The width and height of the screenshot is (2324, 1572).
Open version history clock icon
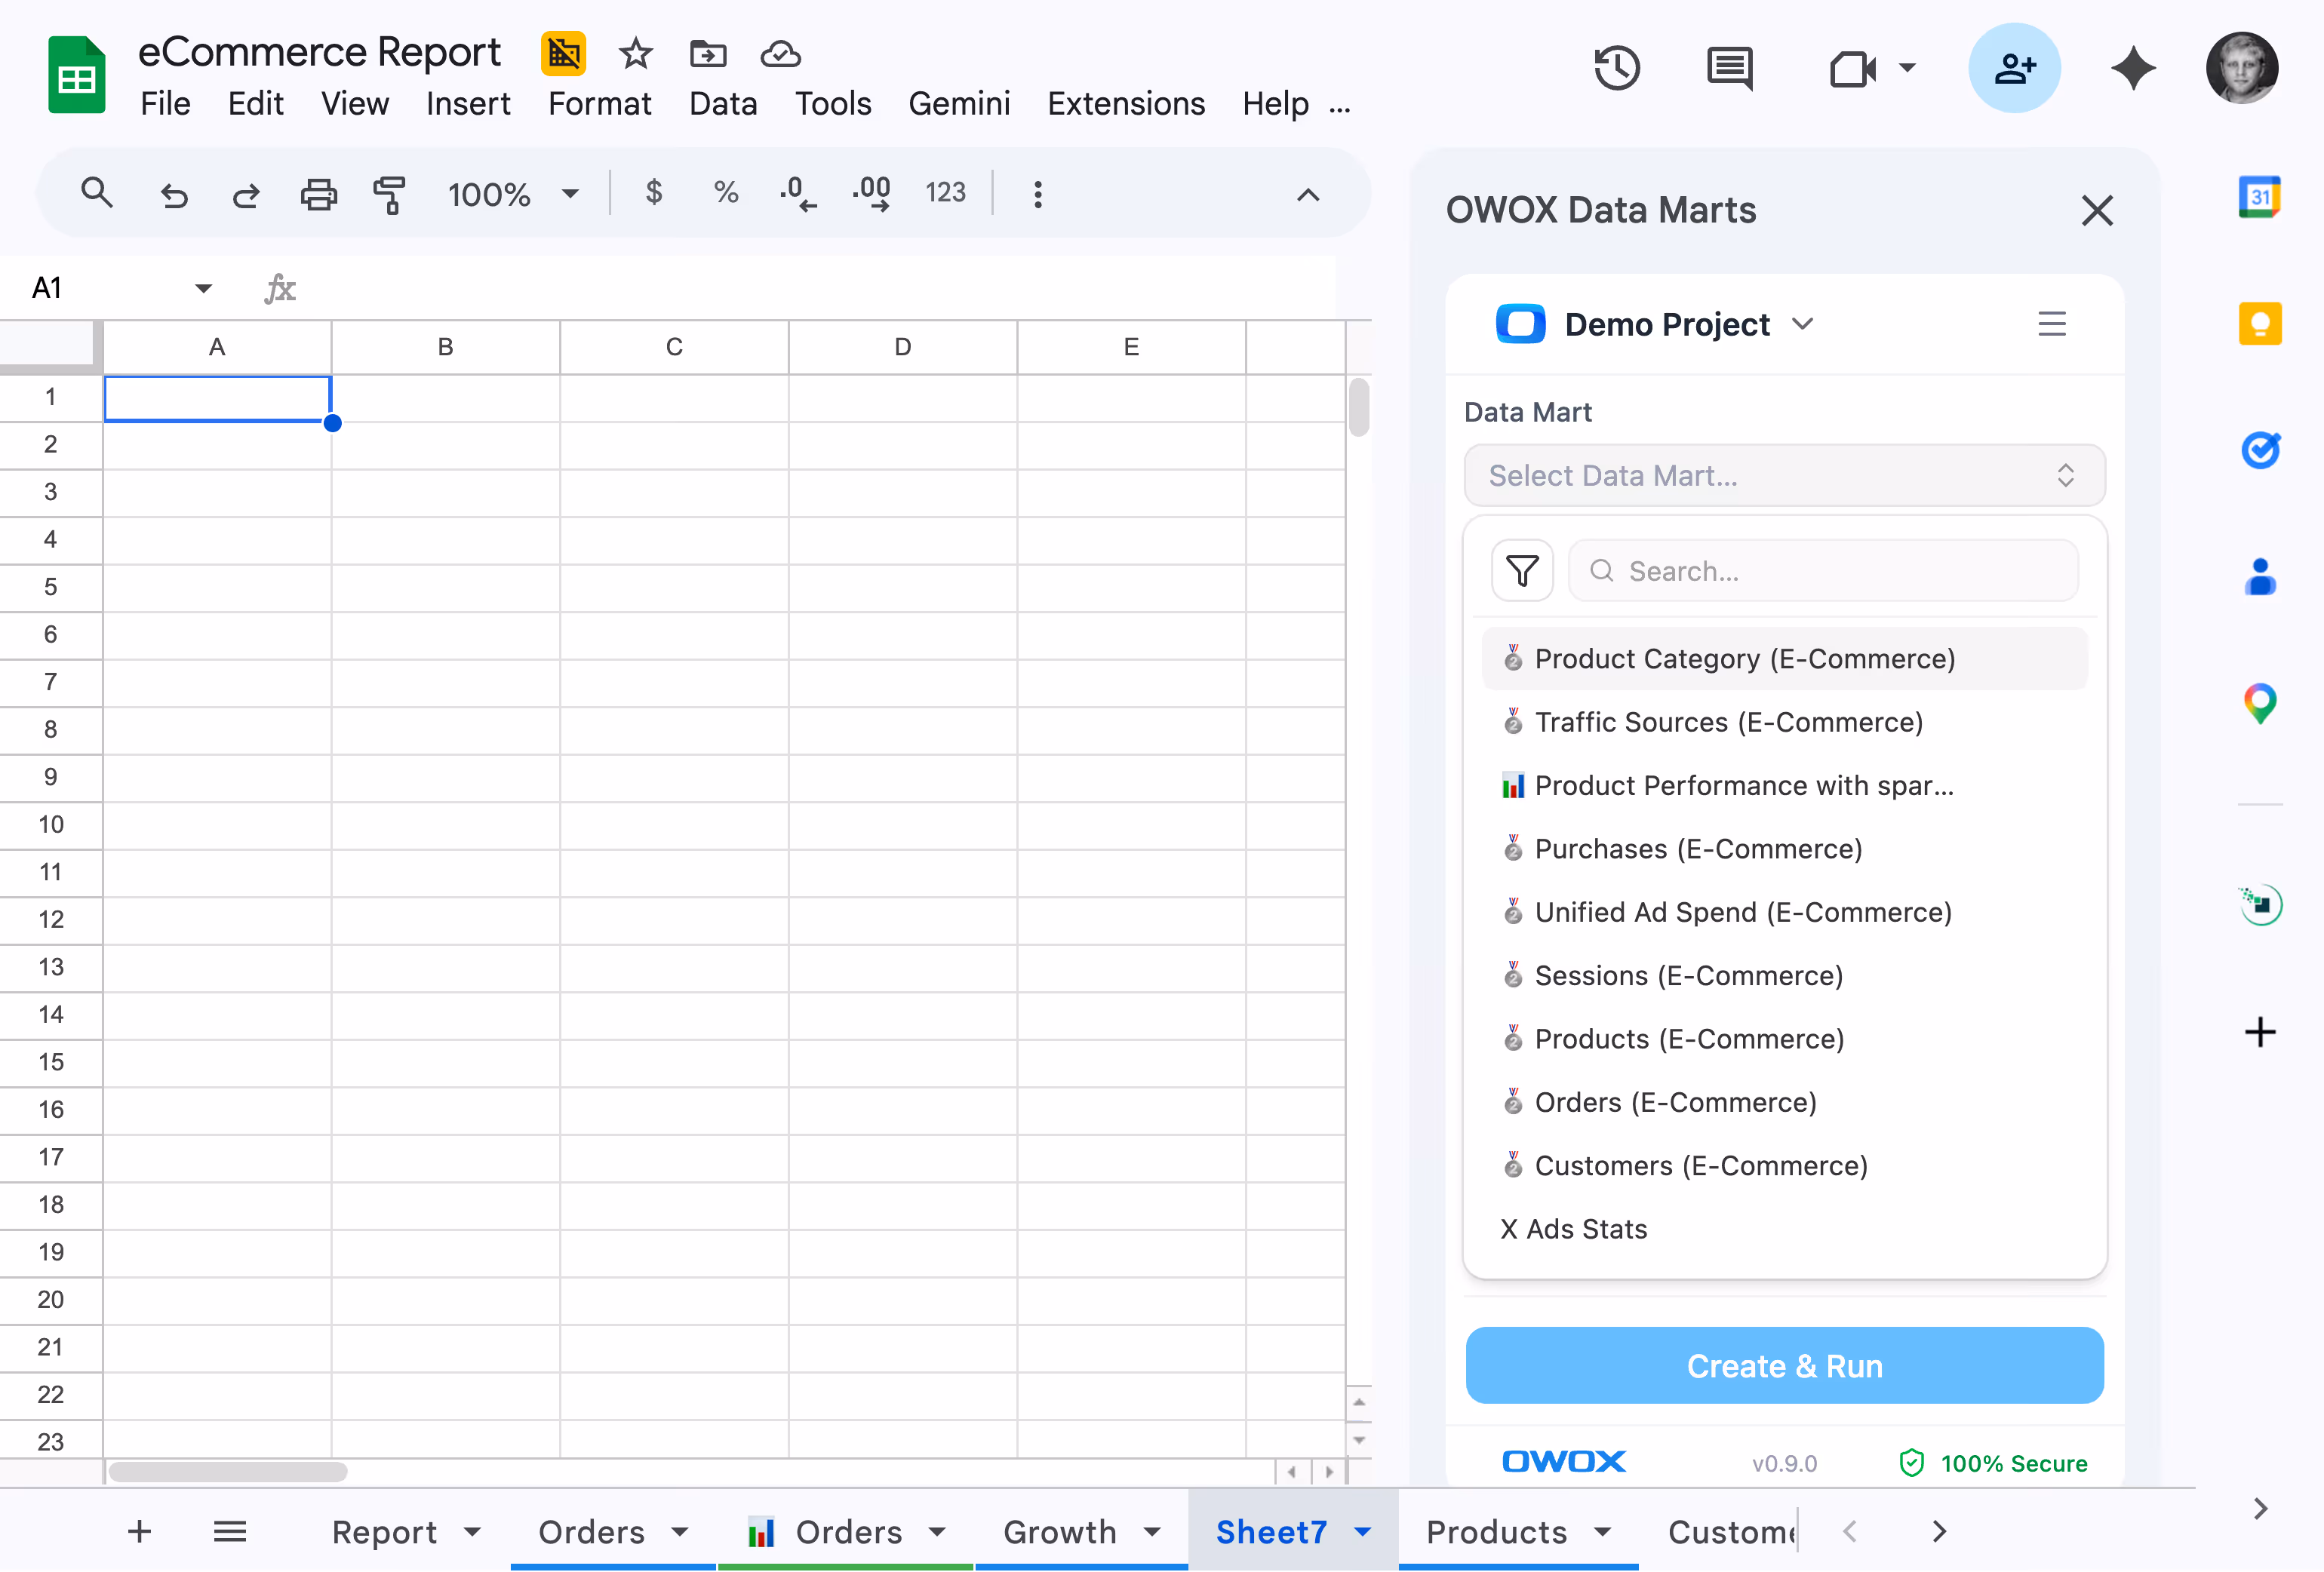click(1617, 68)
